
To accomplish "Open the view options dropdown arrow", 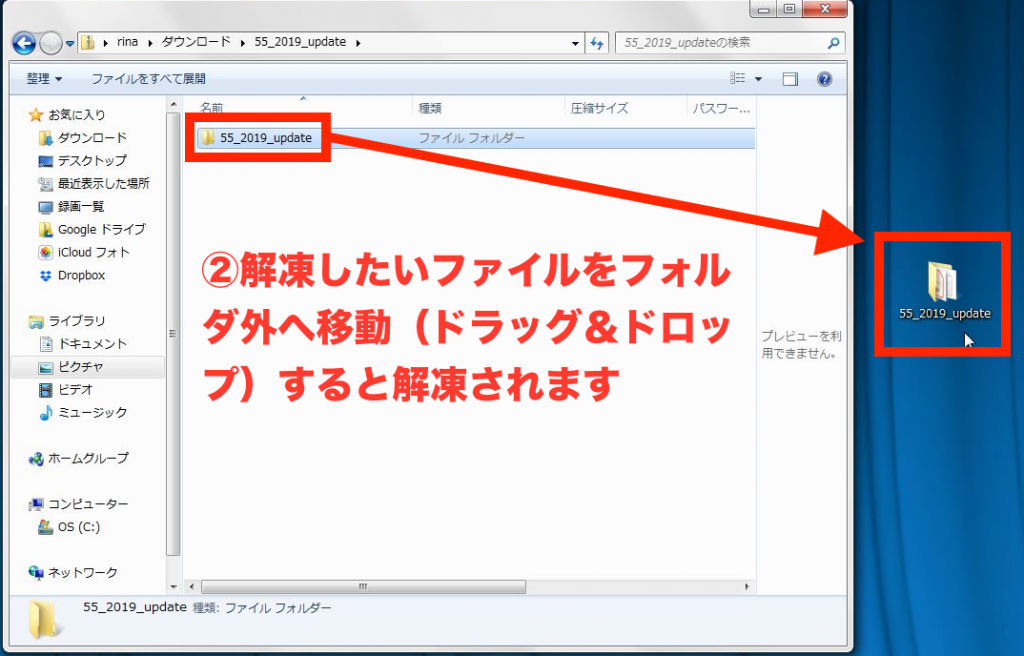I will click(758, 79).
